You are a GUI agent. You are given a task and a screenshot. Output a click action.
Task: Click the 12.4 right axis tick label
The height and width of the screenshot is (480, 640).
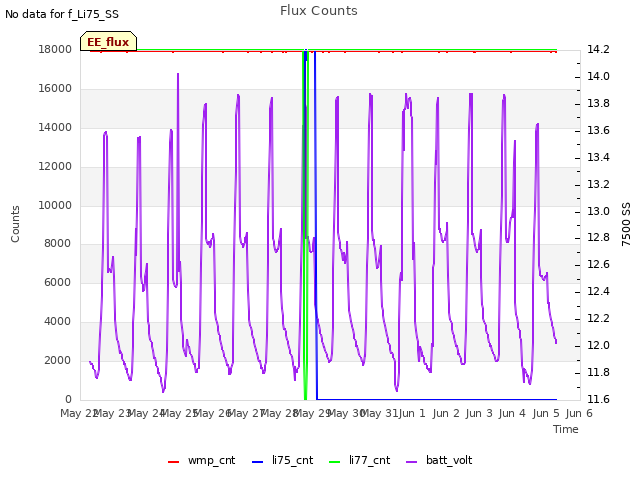[598, 291]
